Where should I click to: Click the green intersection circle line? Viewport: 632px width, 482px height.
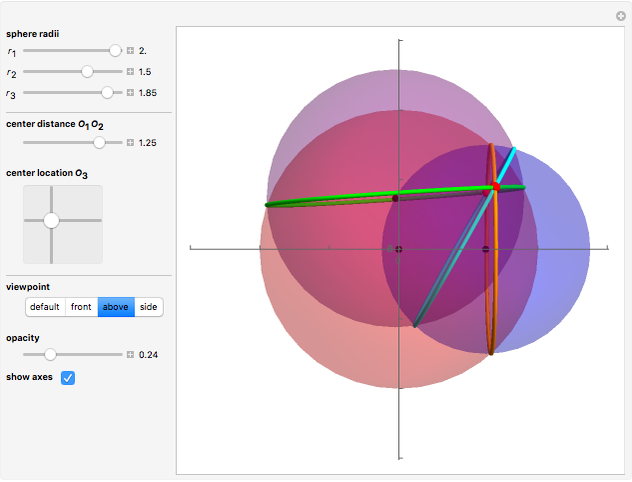click(330, 199)
